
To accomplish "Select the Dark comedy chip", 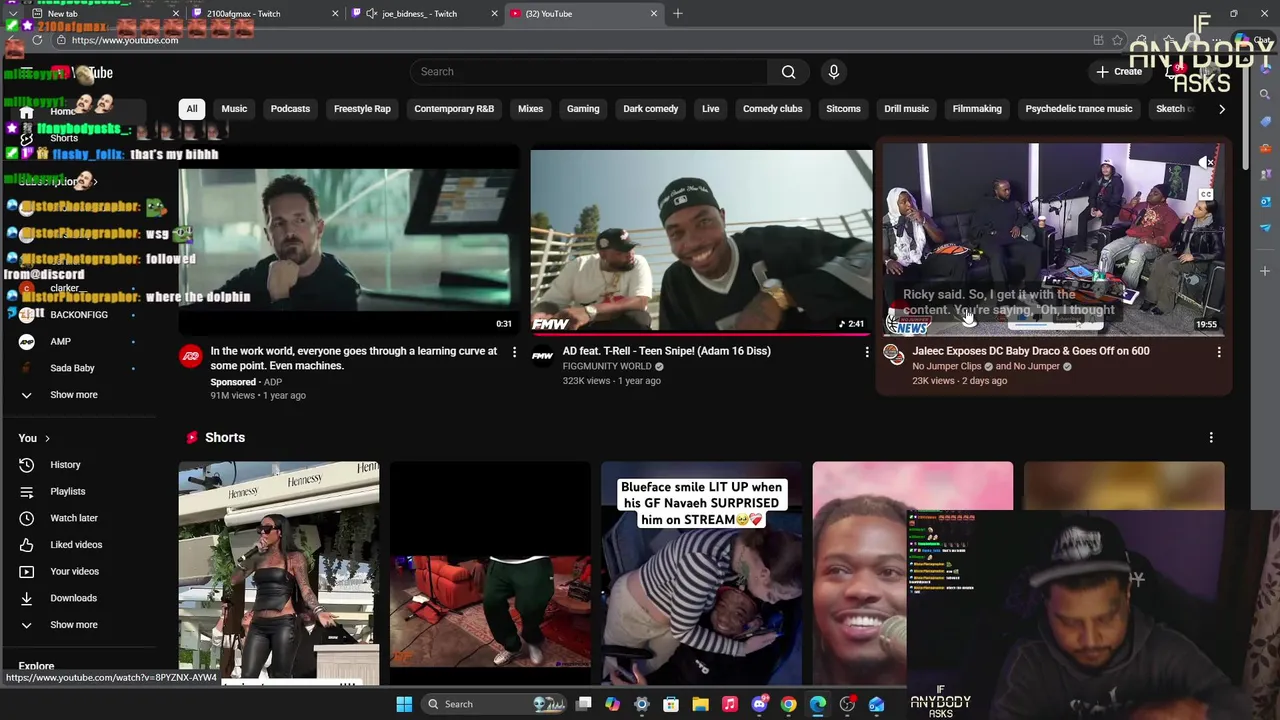I will point(651,109).
